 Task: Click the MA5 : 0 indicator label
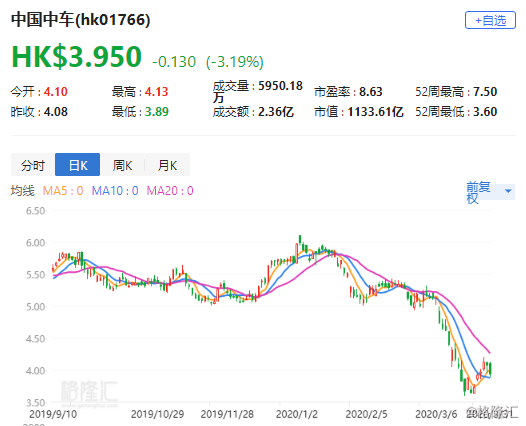click(63, 191)
